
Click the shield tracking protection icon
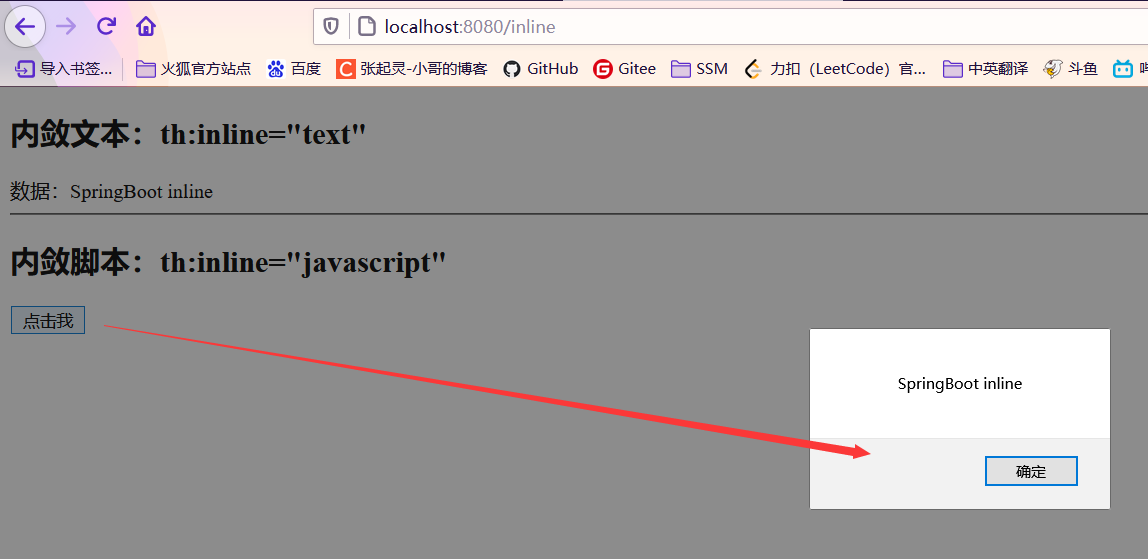[332, 27]
